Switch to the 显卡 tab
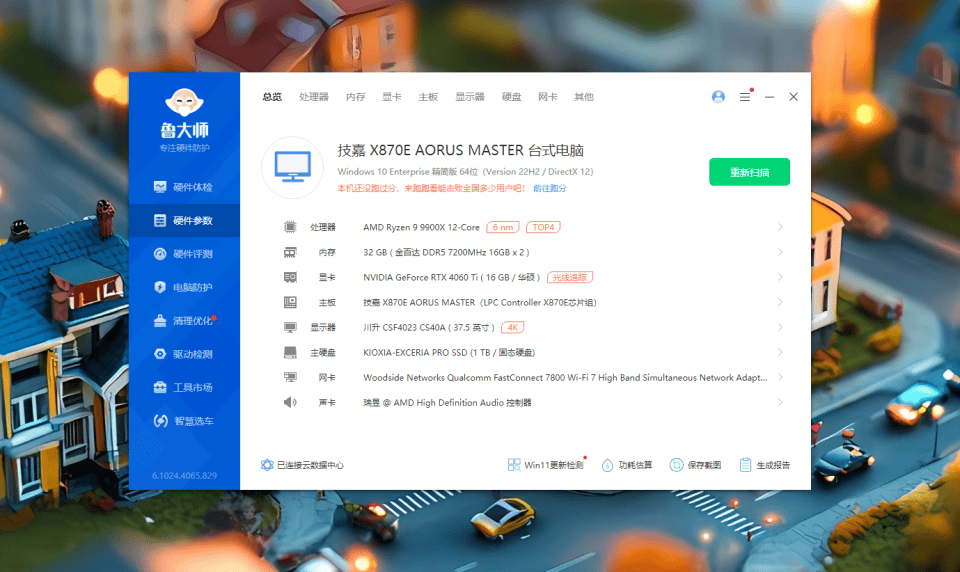The height and width of the screenshot is (572, 960). 391,97
